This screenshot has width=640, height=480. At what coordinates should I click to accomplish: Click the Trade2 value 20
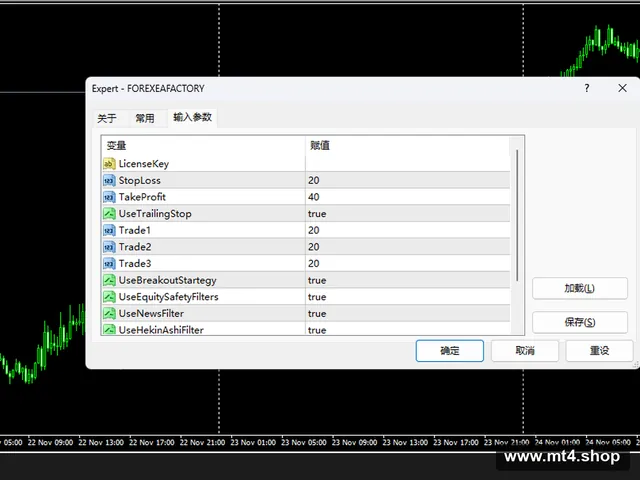(313, 247)
